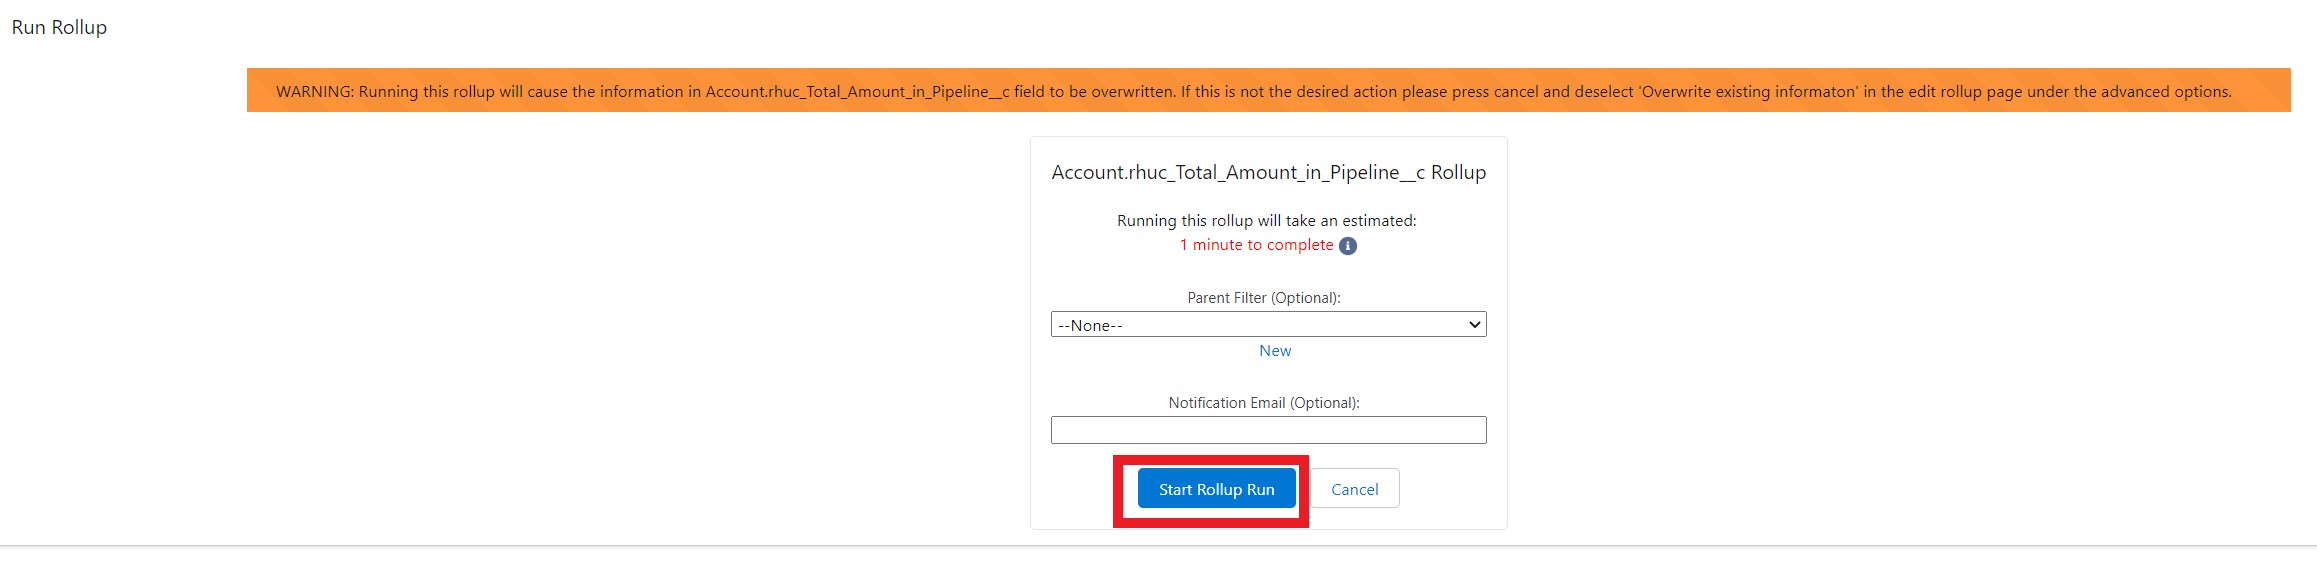2317x587 pixels.
Task: Click the New parent filter link
Action: 1275,351
